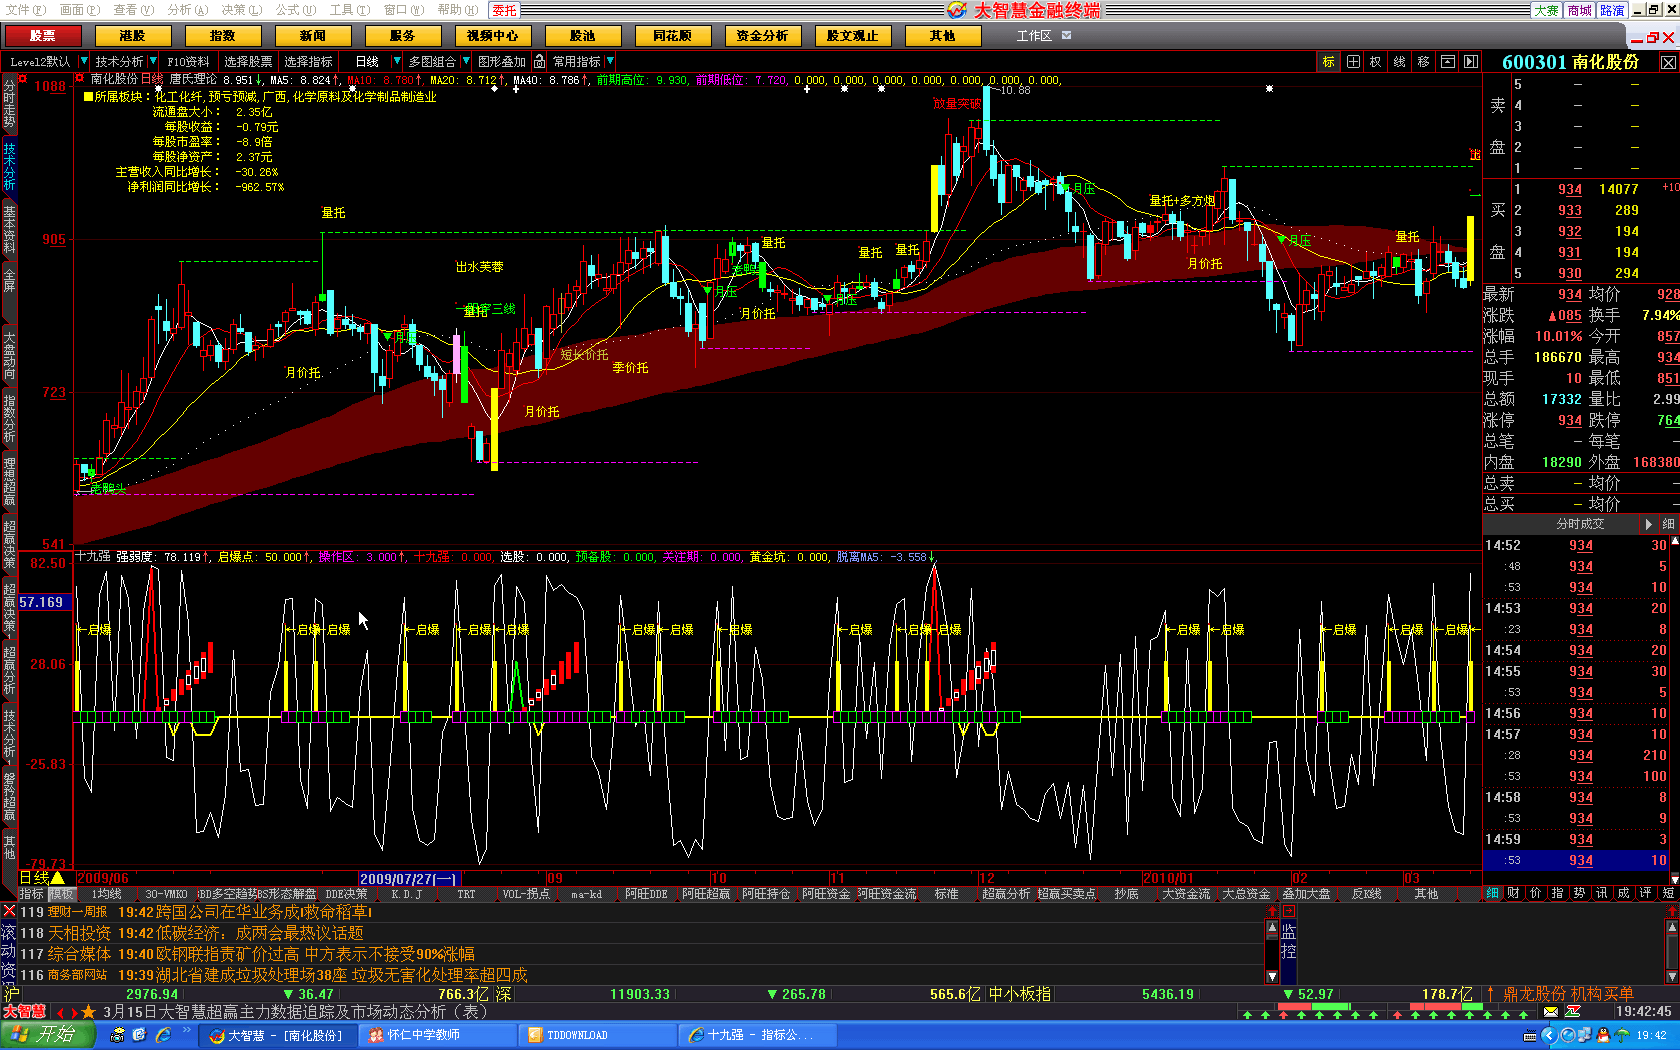Click the 路演 link button
Image resolution: width=1680 pixels, height=1050 pixels.
[1613, 10]
